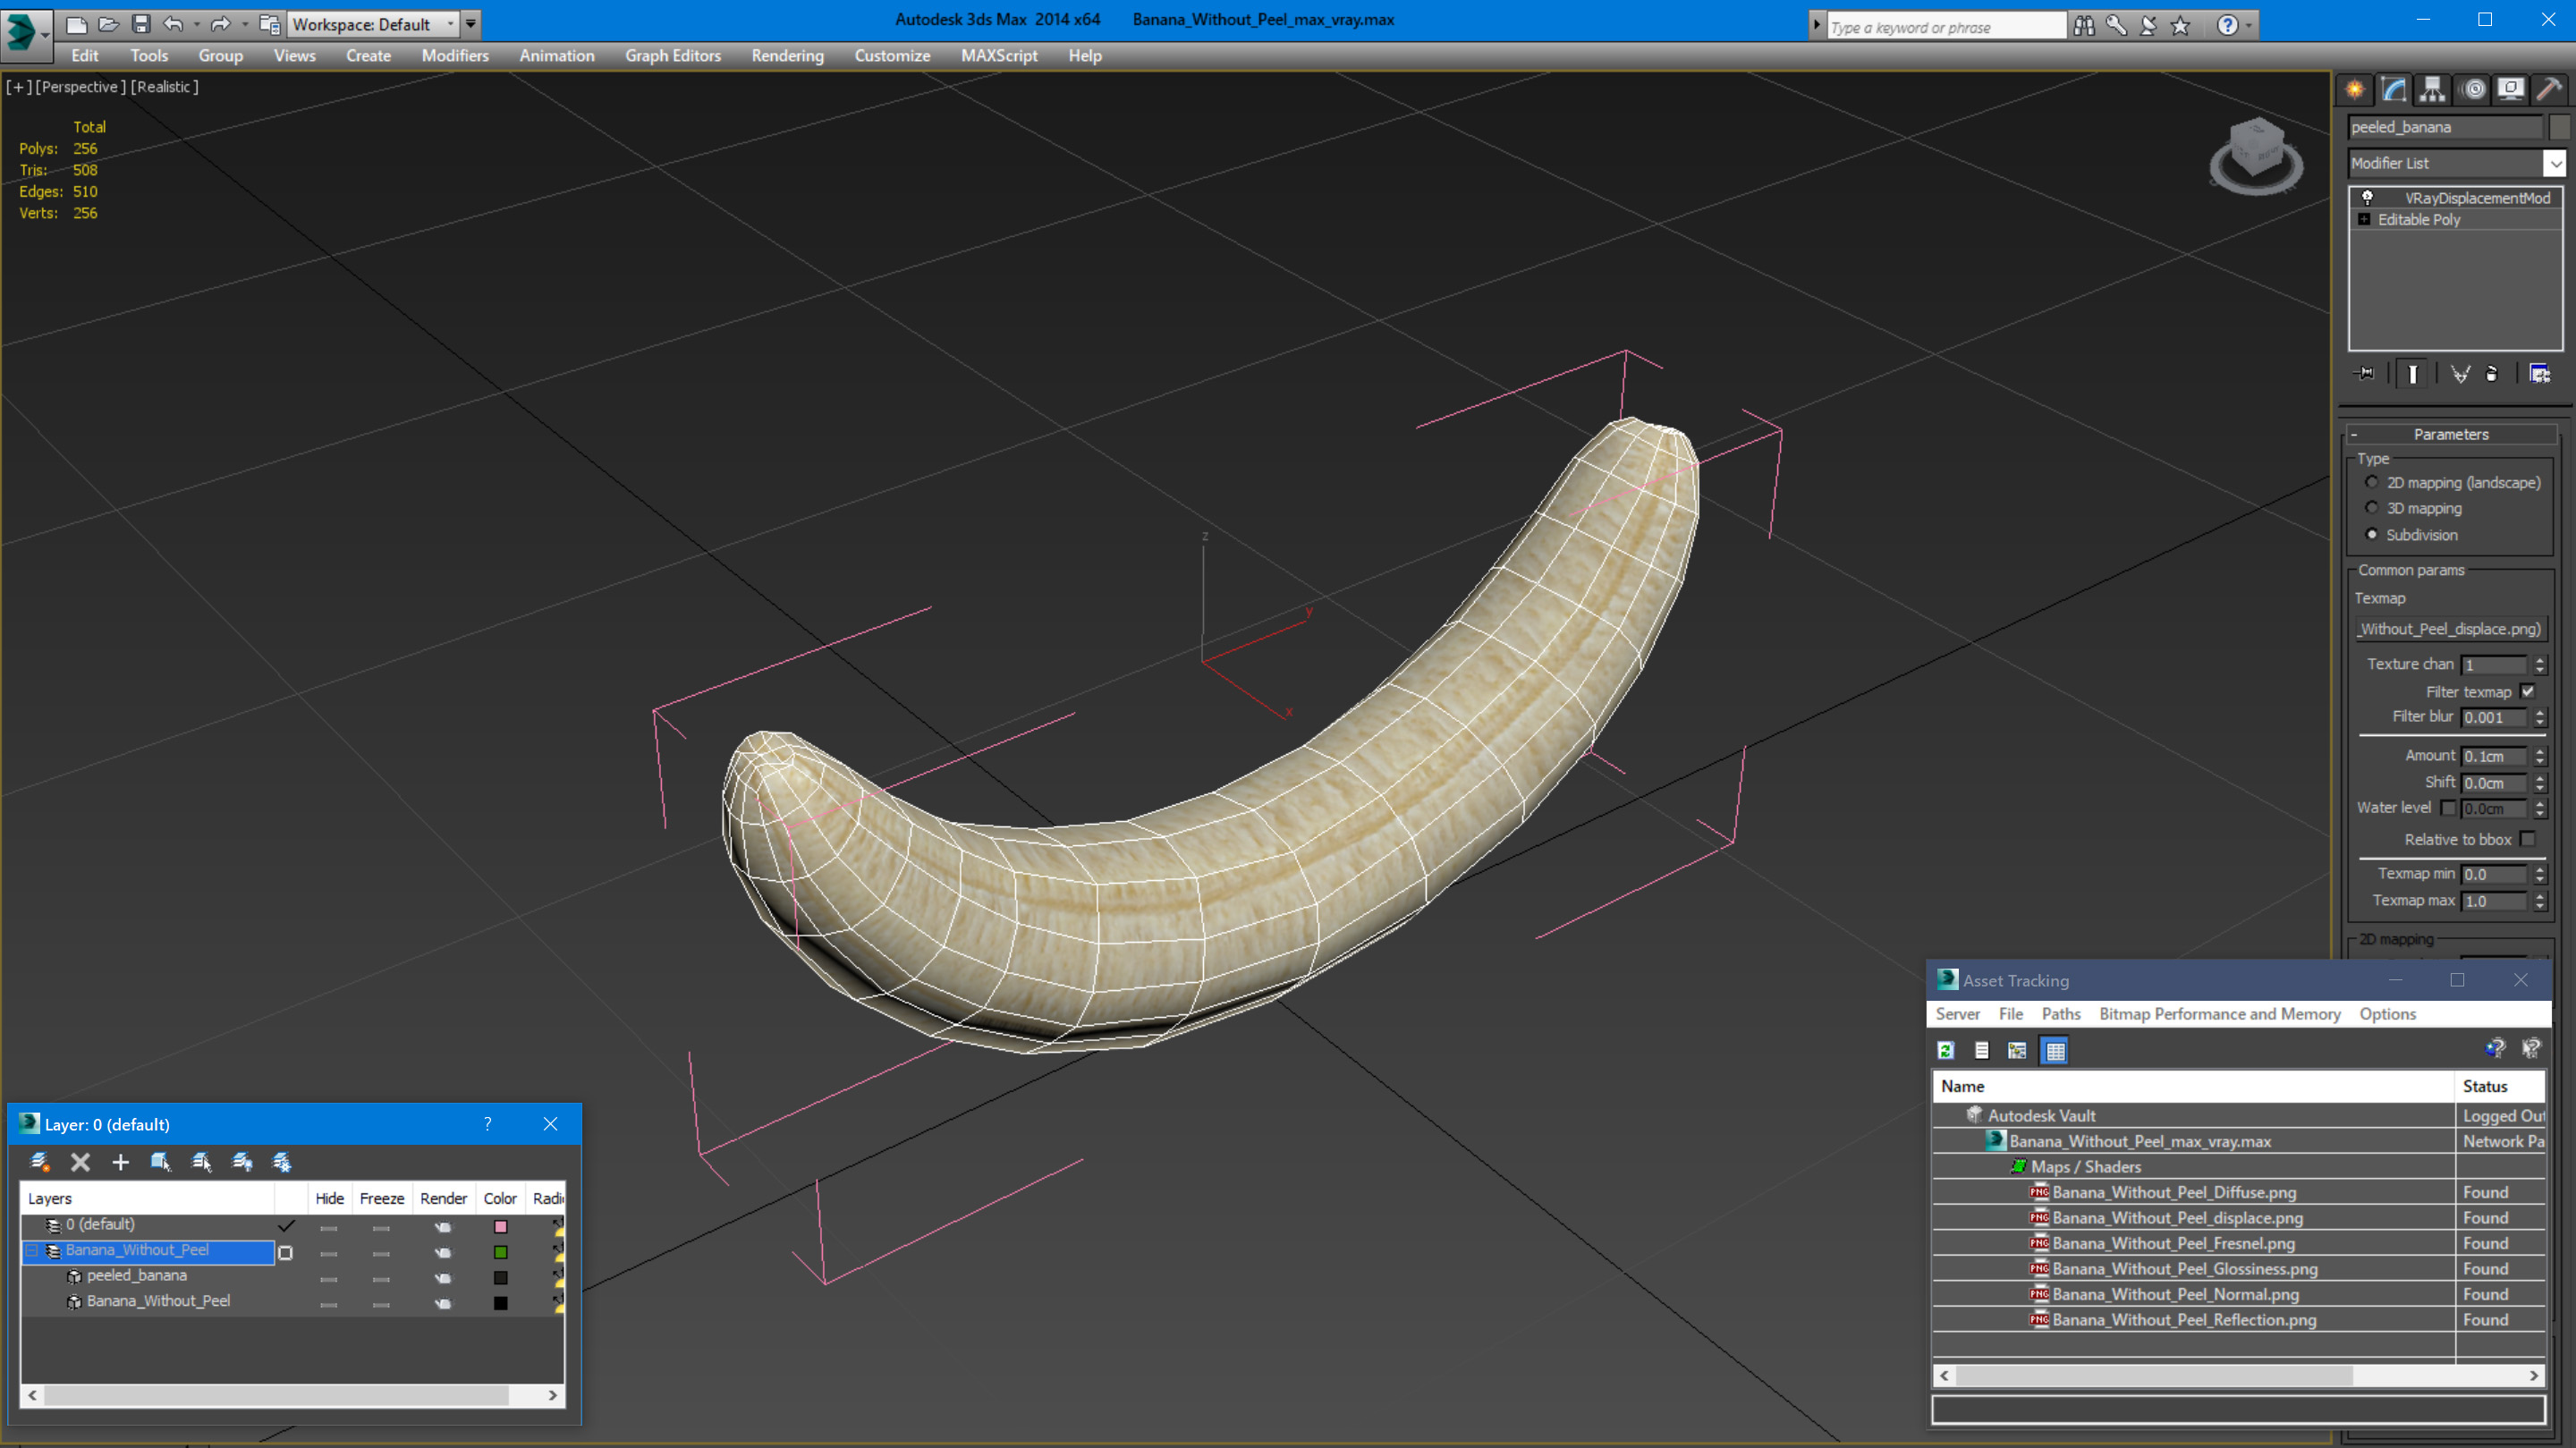Click Freeze/Unfreeze All Layers snowflake icon

pyautogui.click(x=282, y=1162)
